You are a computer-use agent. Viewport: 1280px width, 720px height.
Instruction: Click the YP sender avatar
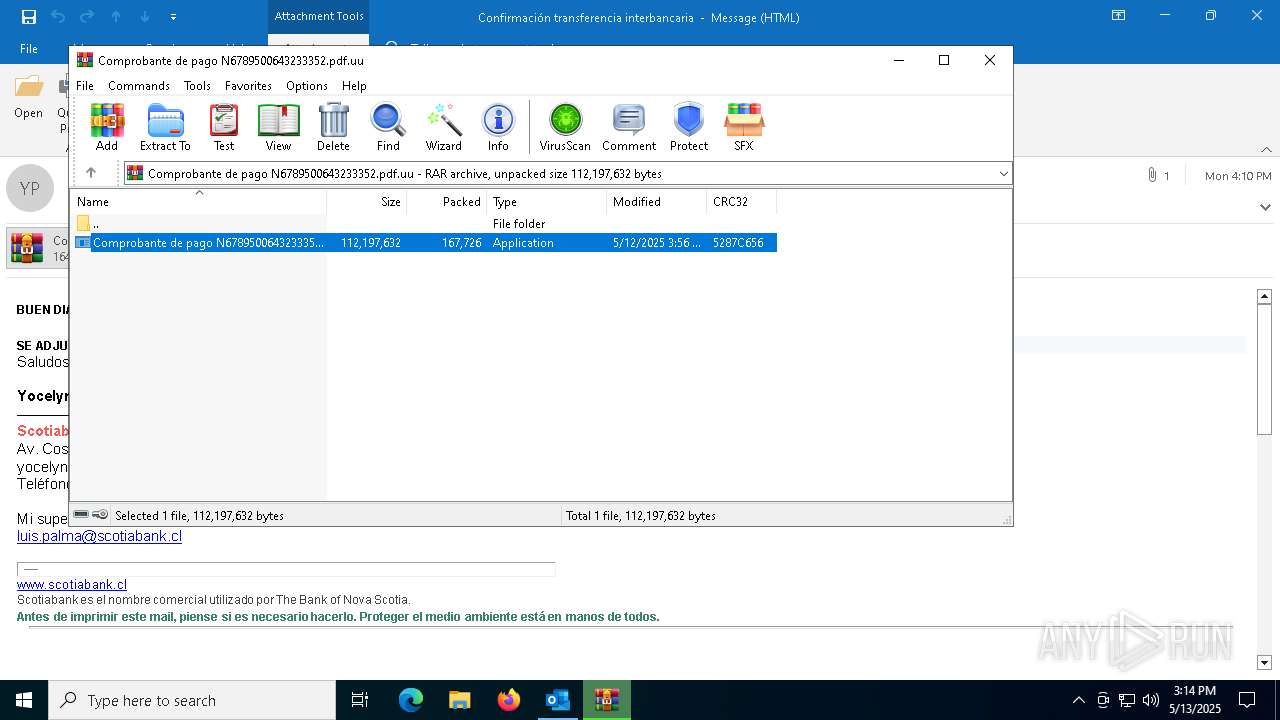click(x=30, y=188)
